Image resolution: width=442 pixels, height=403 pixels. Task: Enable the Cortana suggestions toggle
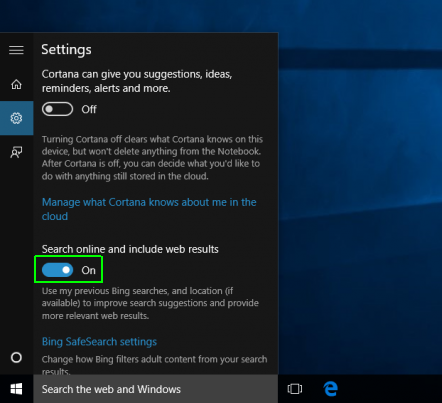57,109
